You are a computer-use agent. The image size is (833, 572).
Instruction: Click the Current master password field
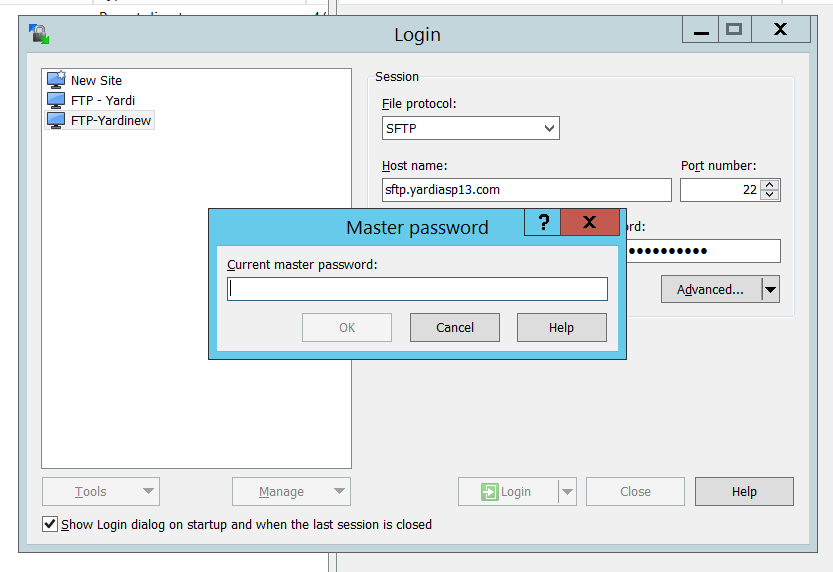pyautogui.click(x=417, y=289)
